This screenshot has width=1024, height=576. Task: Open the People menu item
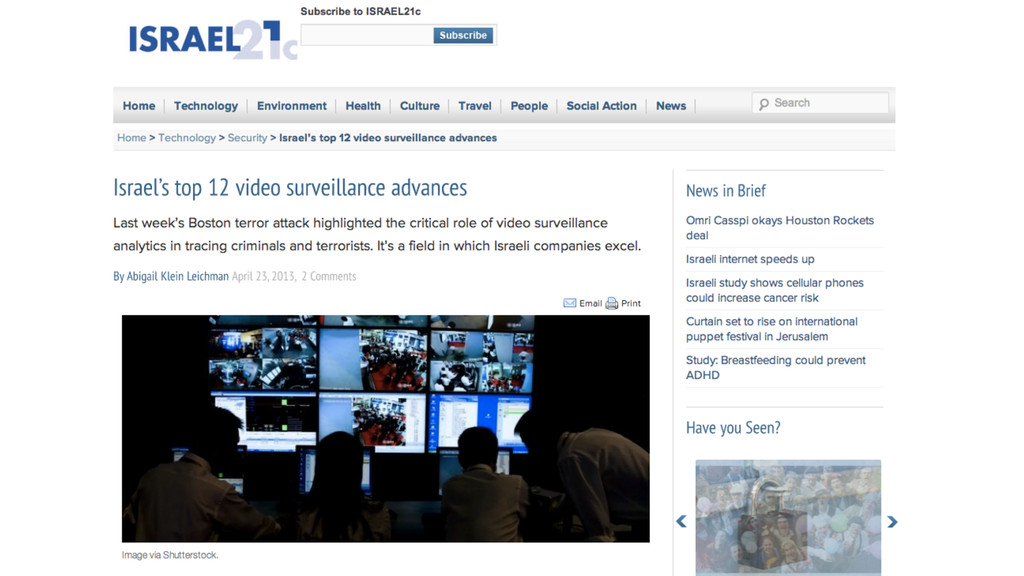click(x=529, y=106)
